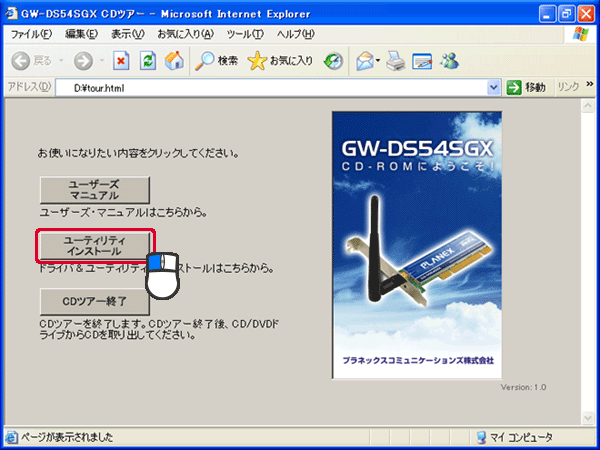The height and width of the screenshot is (450, 600).
Task: Expand the address bar dropdown arrow
Action: click(493, 88)
